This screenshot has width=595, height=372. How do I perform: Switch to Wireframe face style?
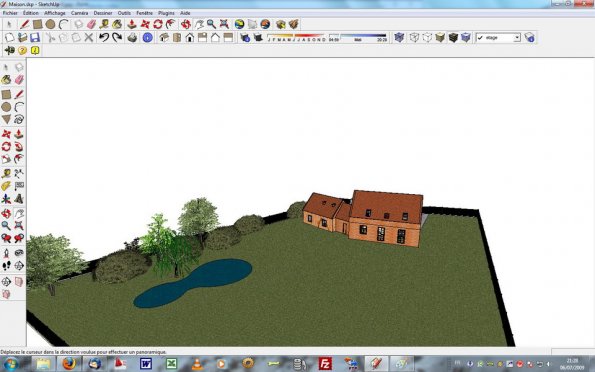414,37
